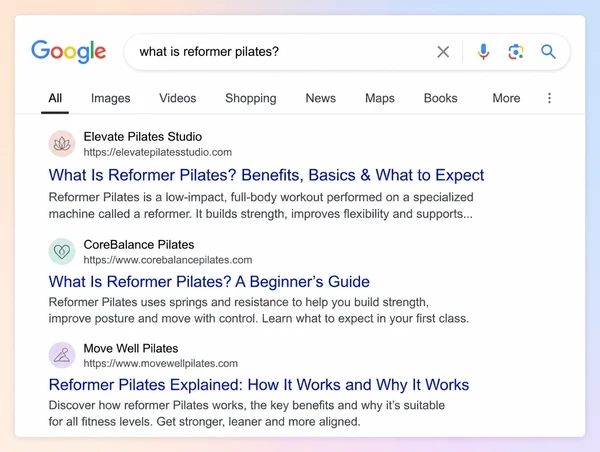Run search with magnifying glass icon
The image size is (600, 452).
pos(548,52)
